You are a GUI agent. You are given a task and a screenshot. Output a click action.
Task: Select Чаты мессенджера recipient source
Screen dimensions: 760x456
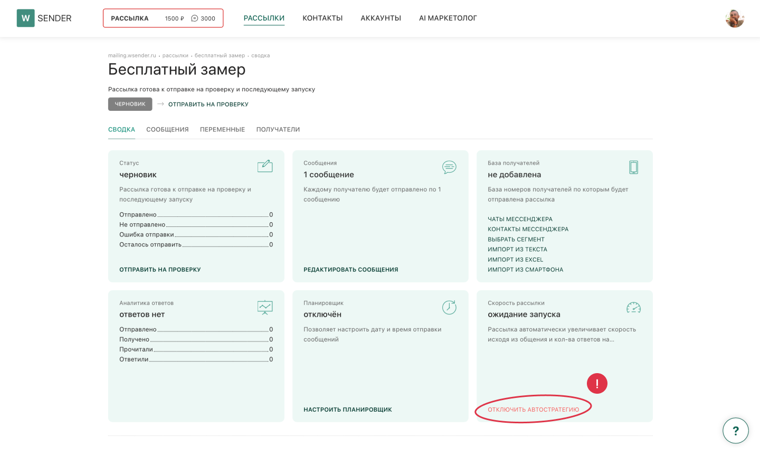520,219
